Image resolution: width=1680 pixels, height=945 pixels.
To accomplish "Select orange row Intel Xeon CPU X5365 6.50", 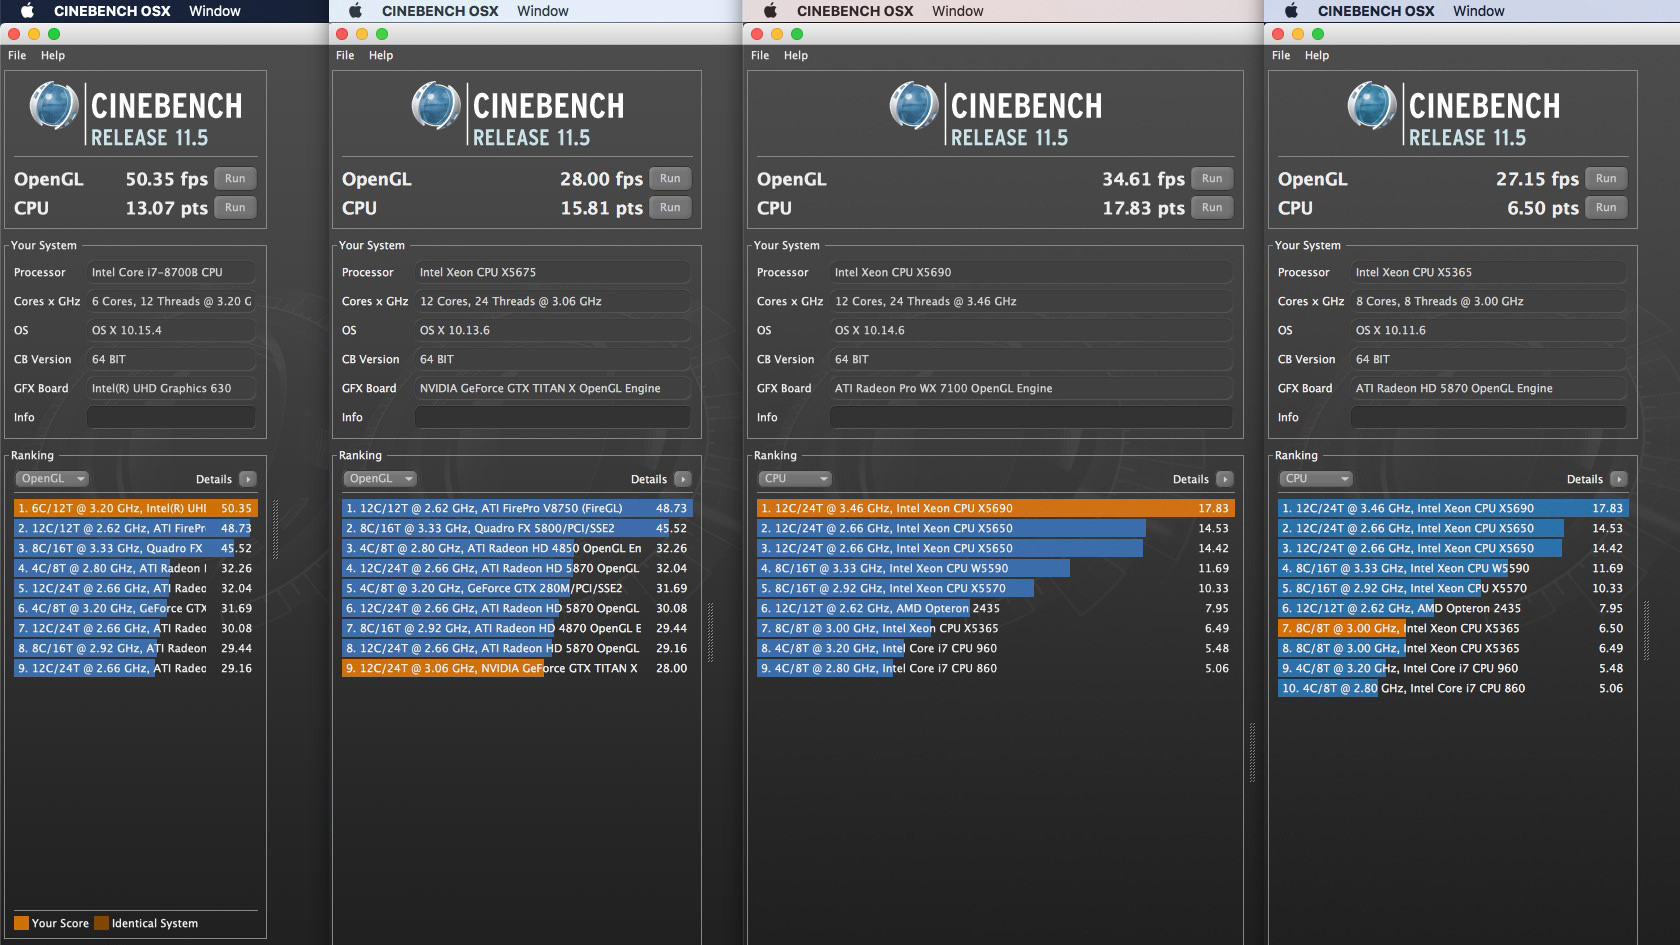I will [1453, 629].
